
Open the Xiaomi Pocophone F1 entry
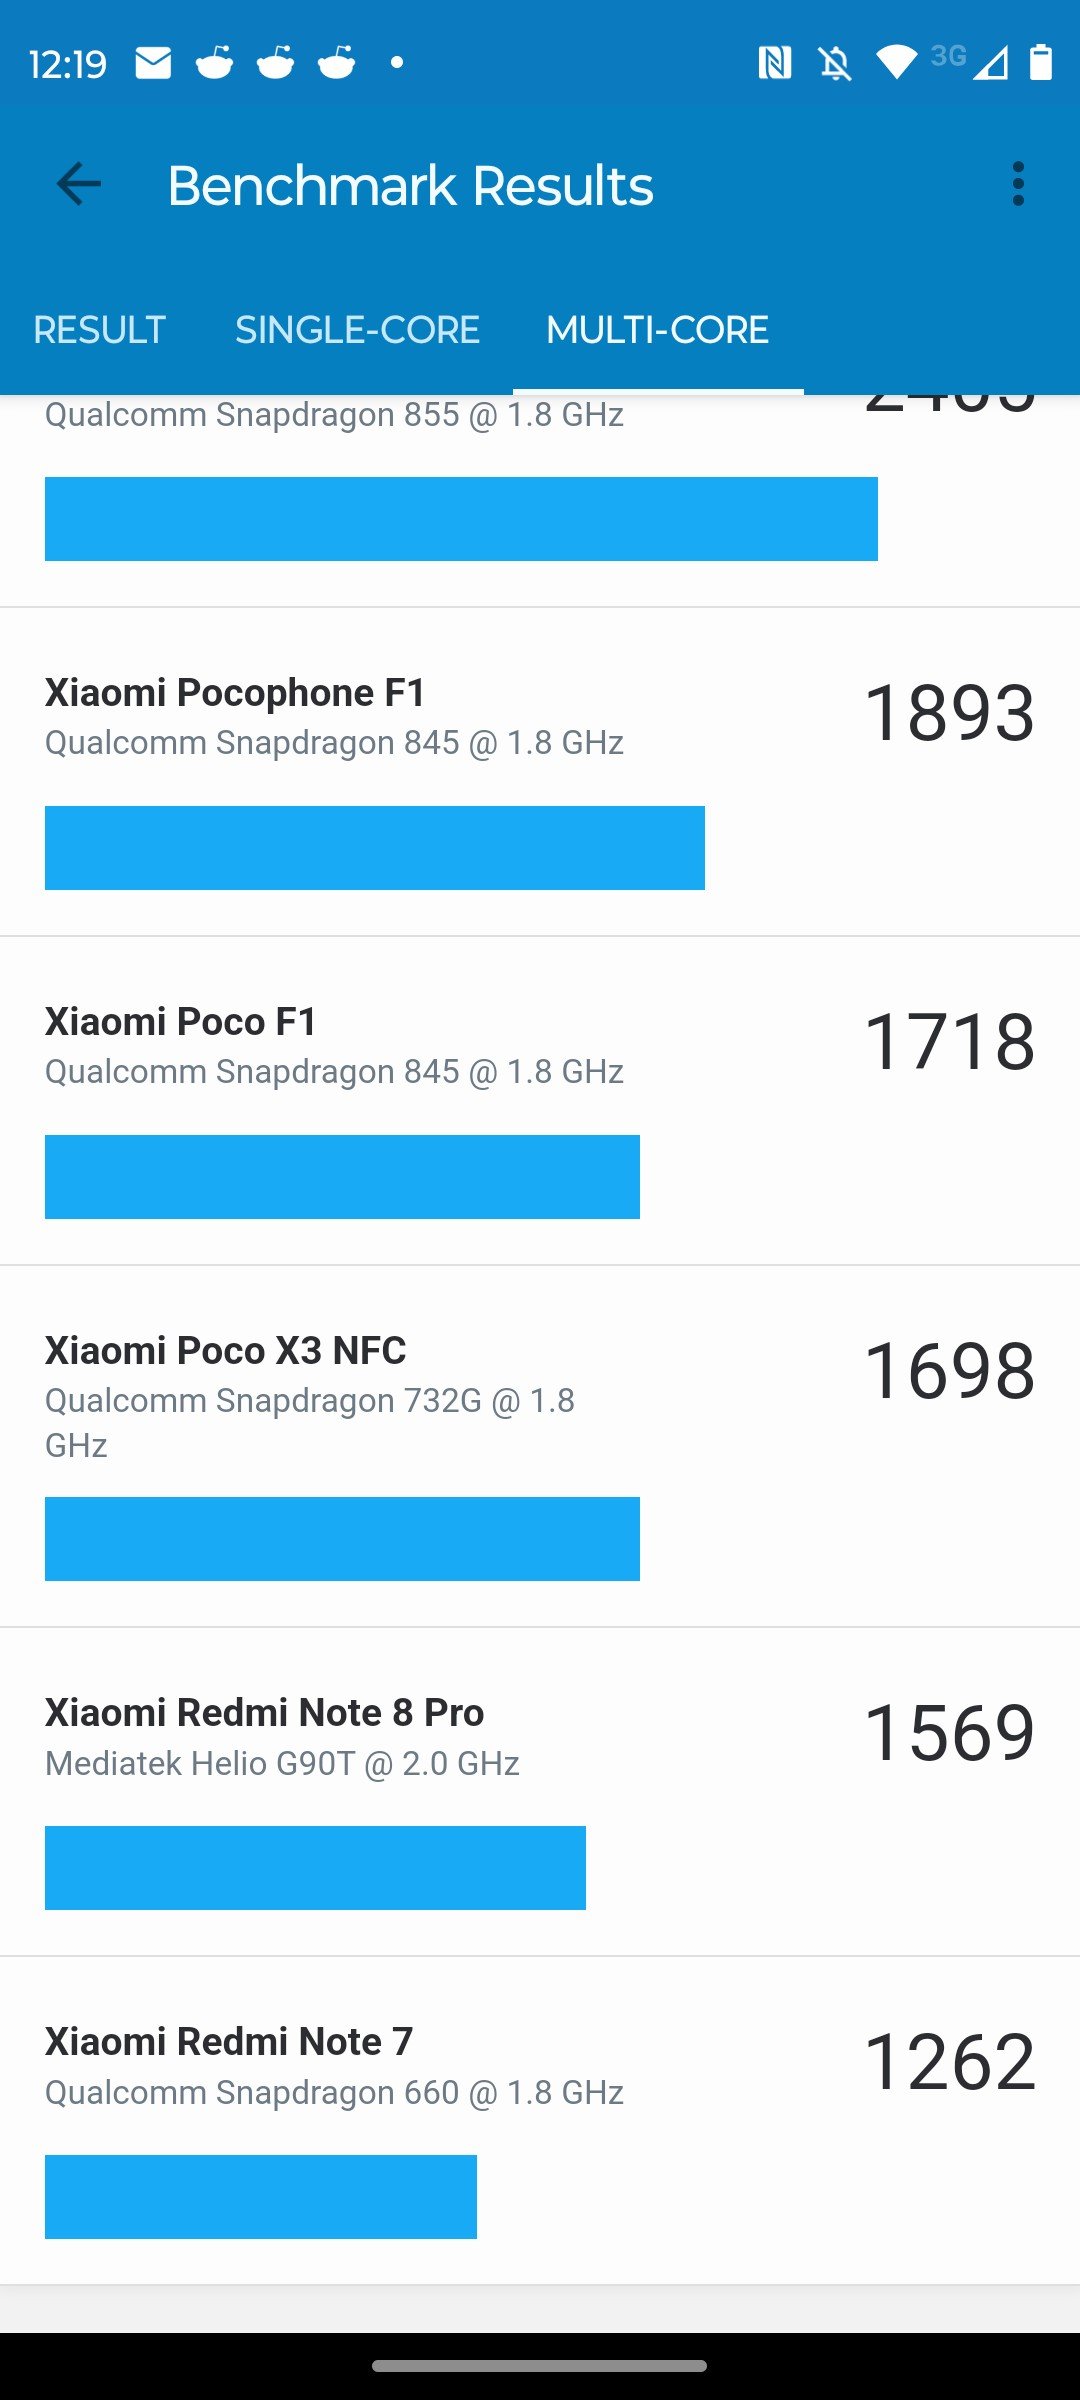click(540, 772)
